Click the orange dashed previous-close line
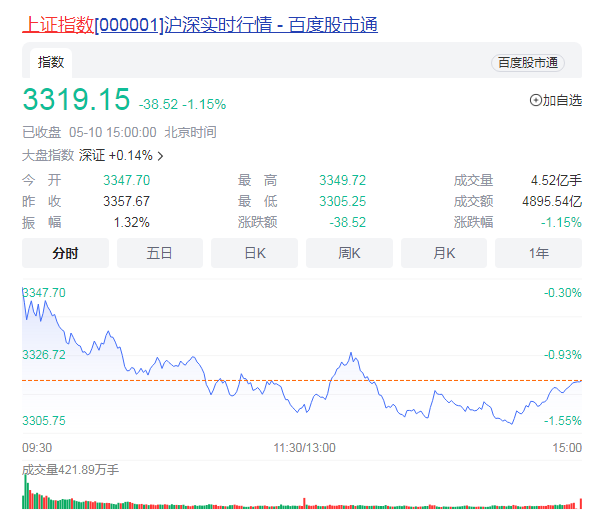Screen dimensions: 604x517 point(450,381)
